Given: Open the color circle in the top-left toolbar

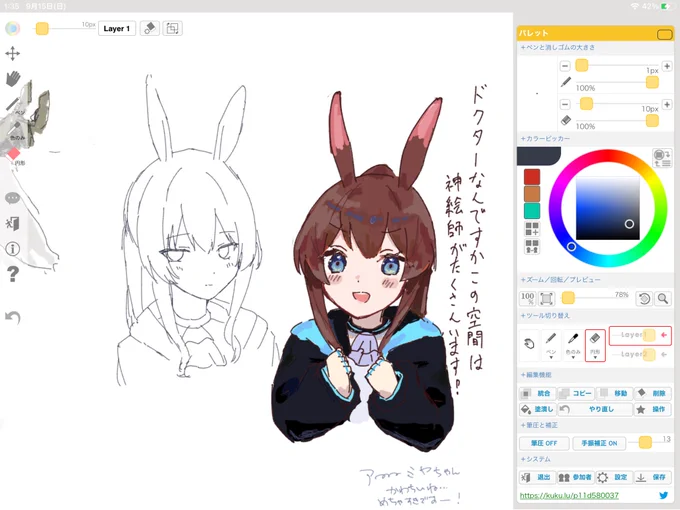Looking at the screenshot, I should [13, 29].
